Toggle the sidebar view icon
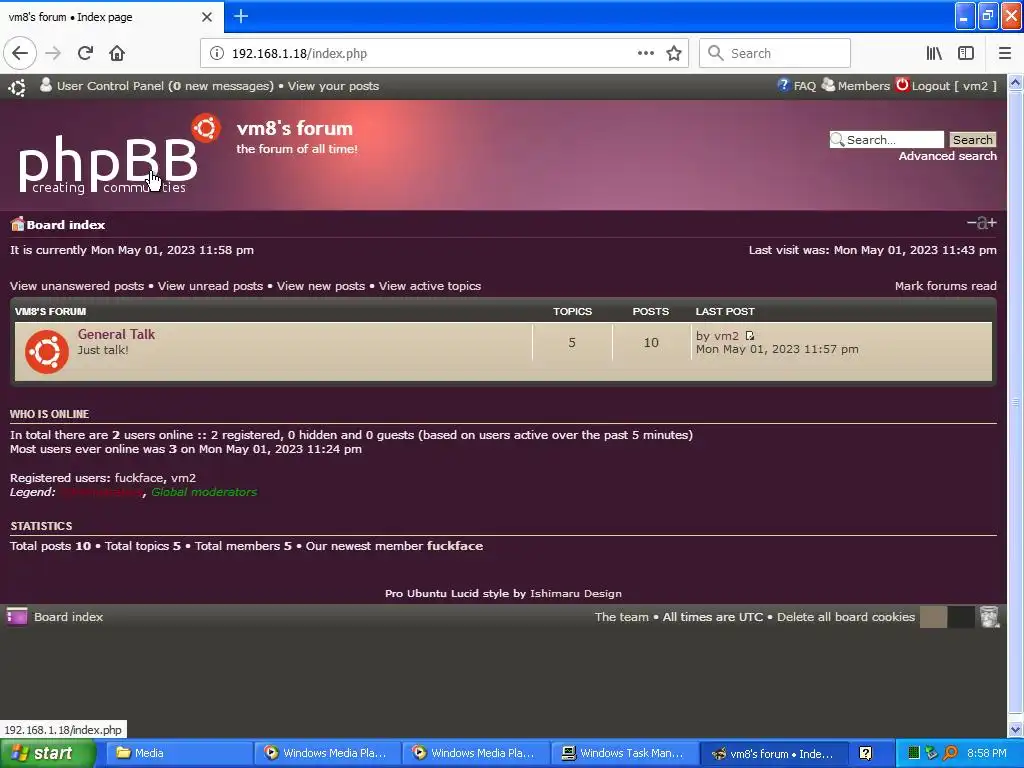1024x768 pixels. [x=966, y=53]
